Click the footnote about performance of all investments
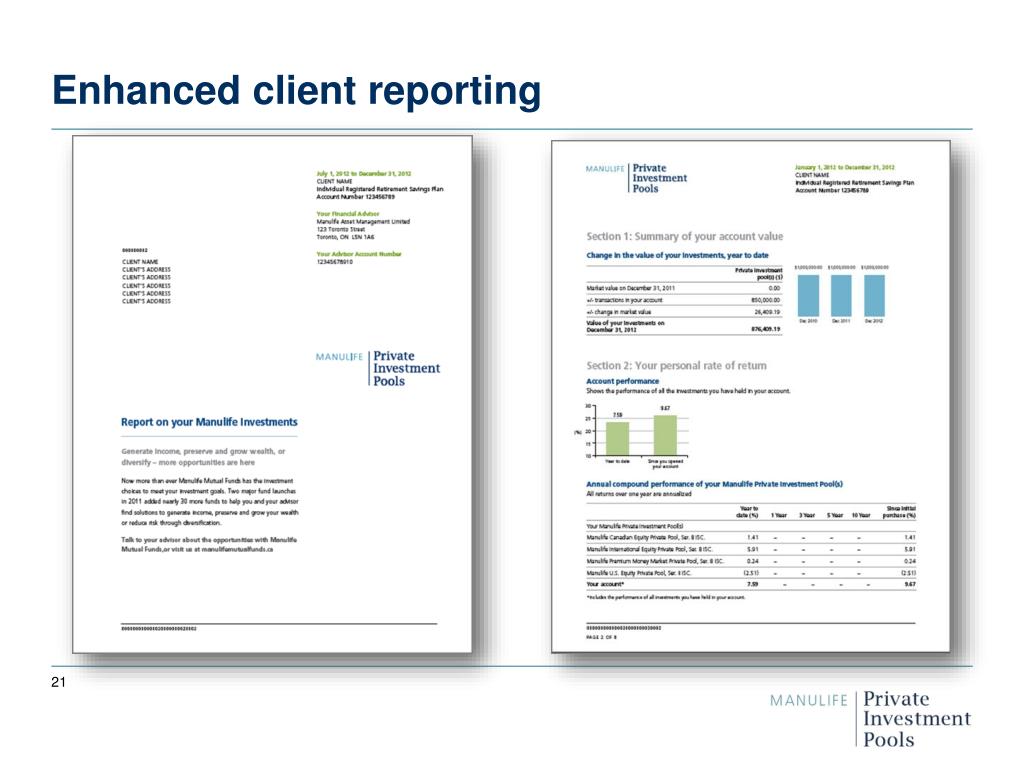This screenshot has height=768, width=1024. [x=665, y=597]
